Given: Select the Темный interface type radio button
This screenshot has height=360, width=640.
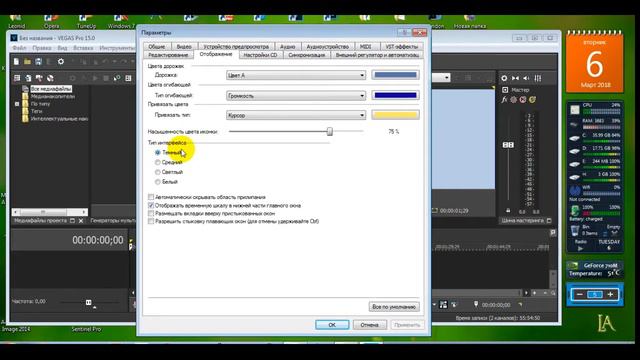Looking at the screenshot, I should point(158,152).
